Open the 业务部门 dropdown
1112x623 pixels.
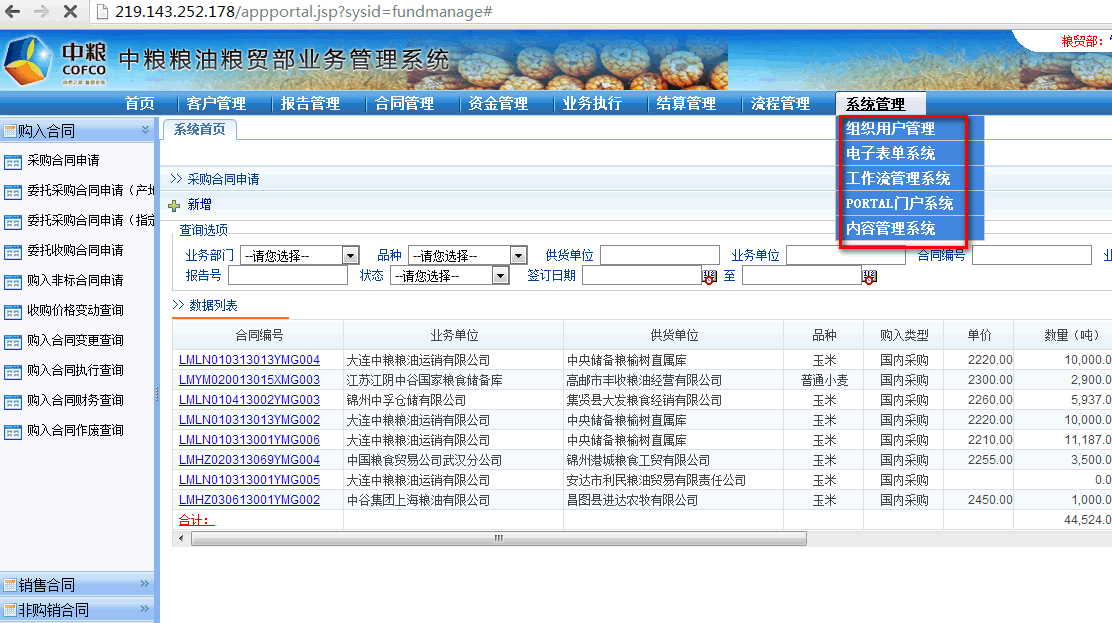coord(350,255)
